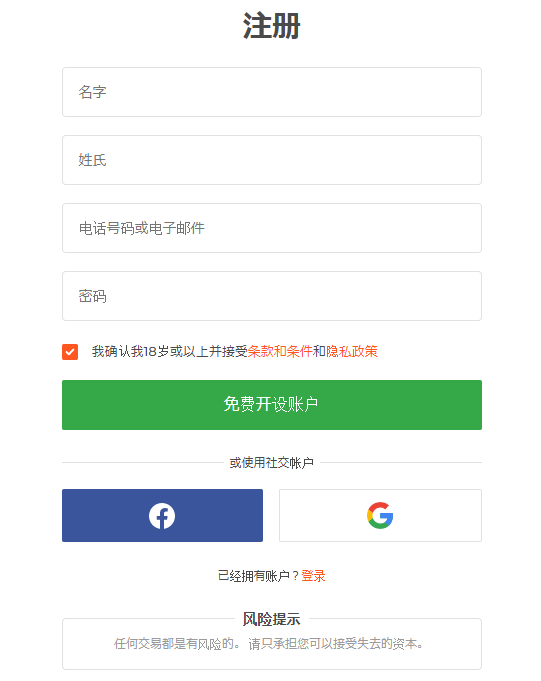The height and width of the screenshot is (681, 541).
Task: Submit the green 免费开设账户 button
Action: tap(272, 405)
